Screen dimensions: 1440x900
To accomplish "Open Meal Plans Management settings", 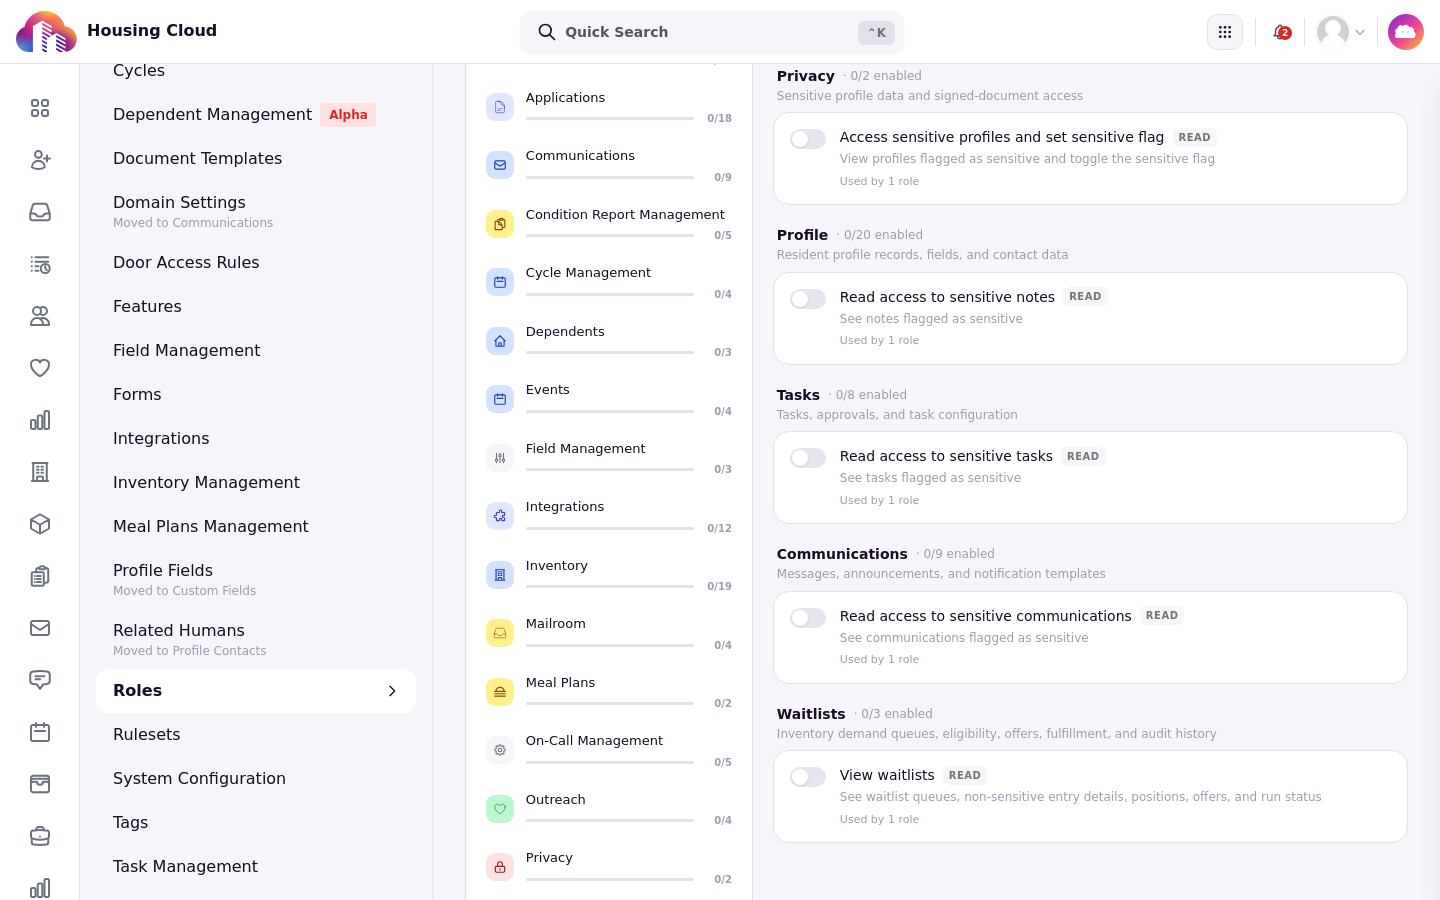I will pyautogui.click(x=256, y=526).
